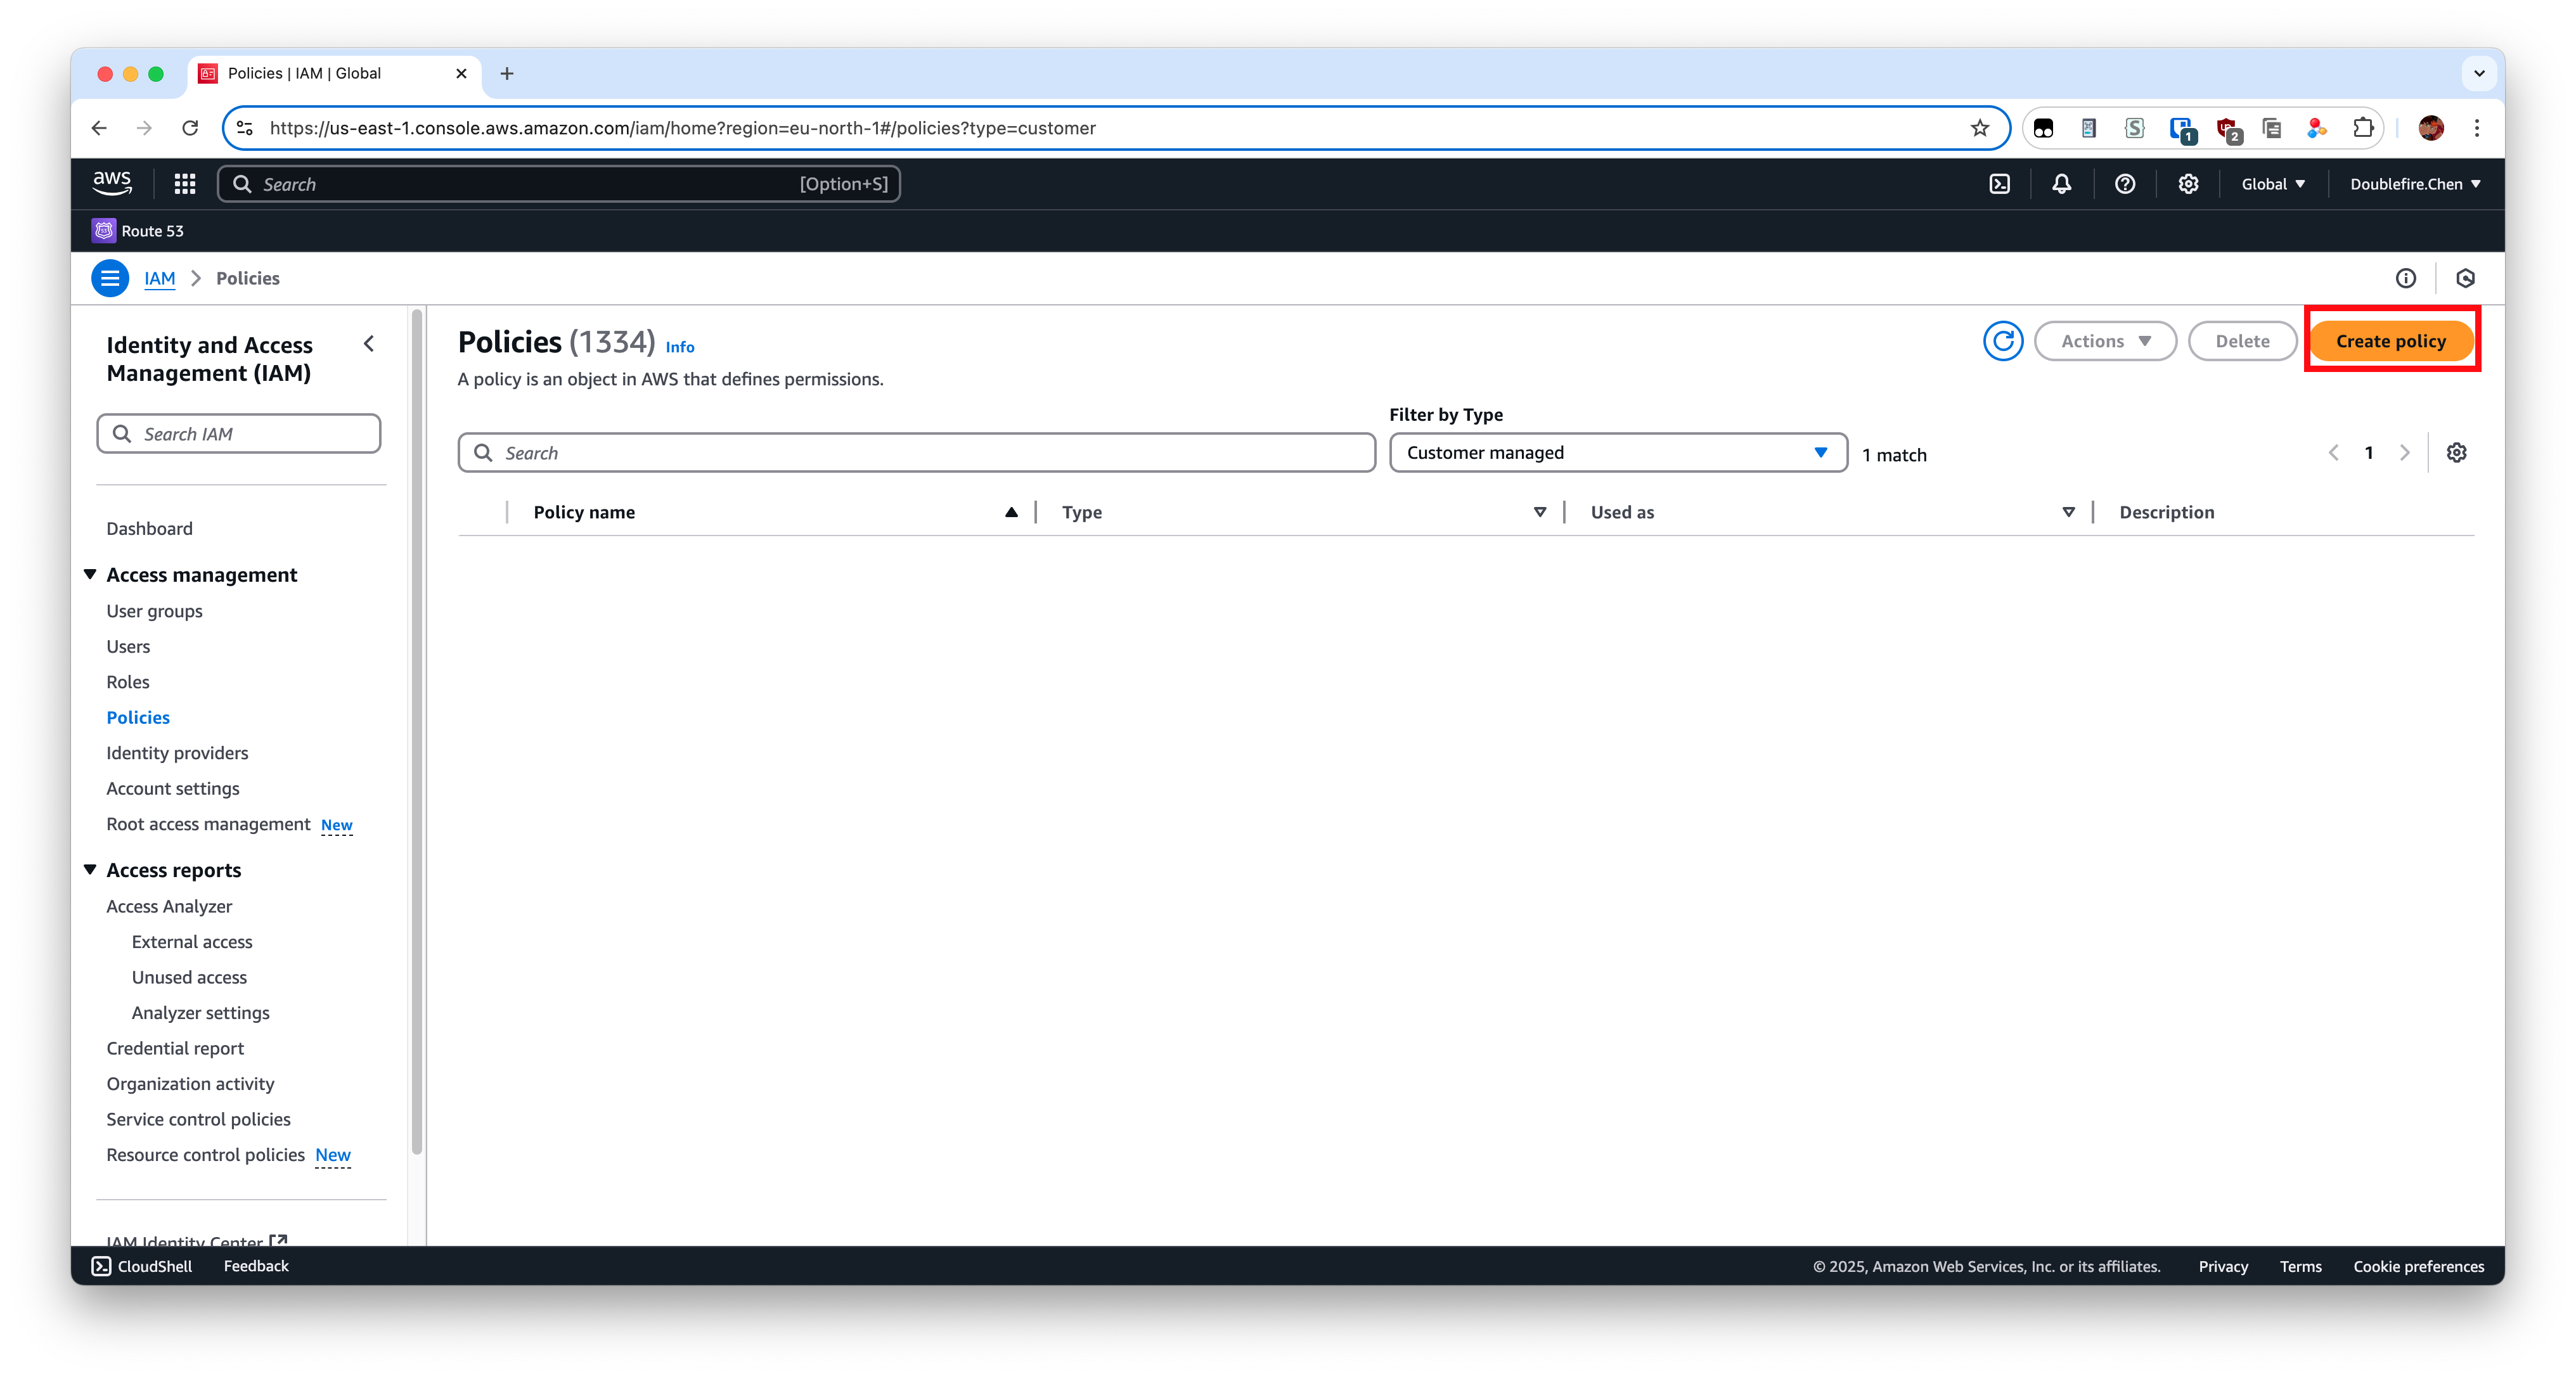Viewport: 2576px width, 1379px height.
Task: Sort by Policy name column arrow
Action: click(x=1011, y=512)
